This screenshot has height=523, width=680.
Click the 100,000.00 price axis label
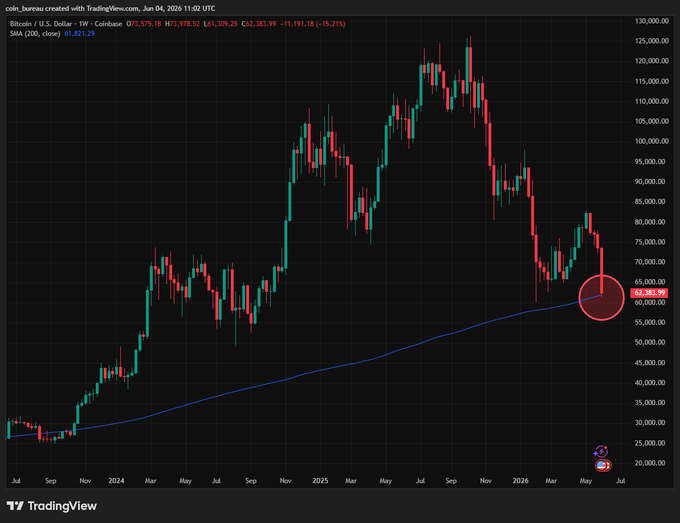point(651,141)
